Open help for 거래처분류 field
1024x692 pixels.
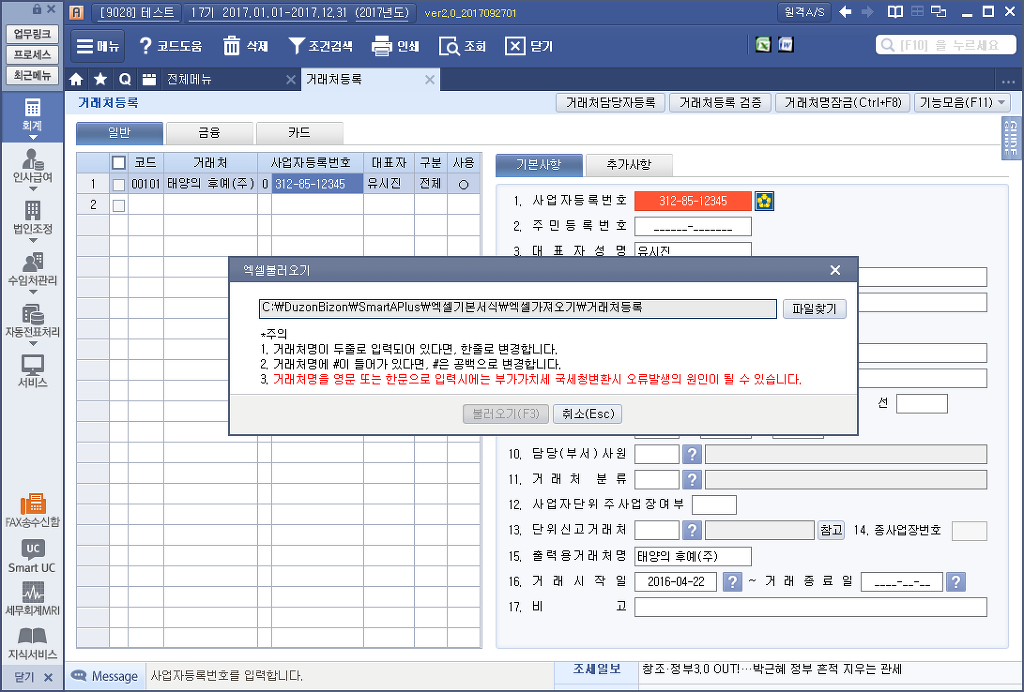pos(692,480)
